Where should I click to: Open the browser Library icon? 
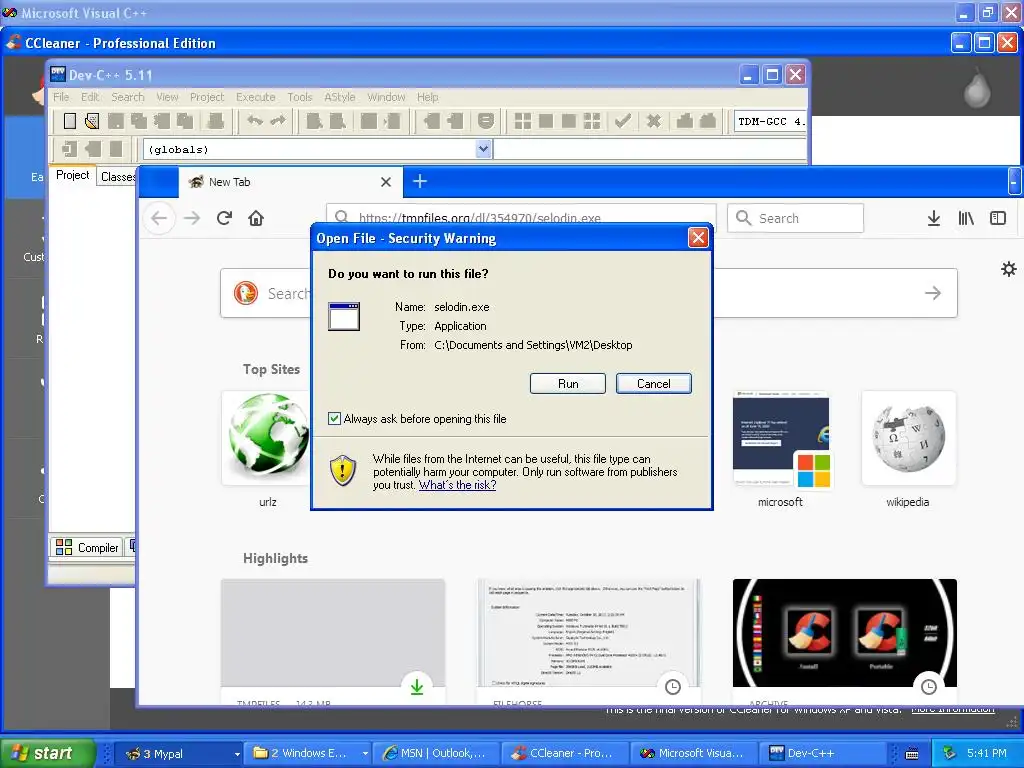pyautogui.click(x=966, y=218)
